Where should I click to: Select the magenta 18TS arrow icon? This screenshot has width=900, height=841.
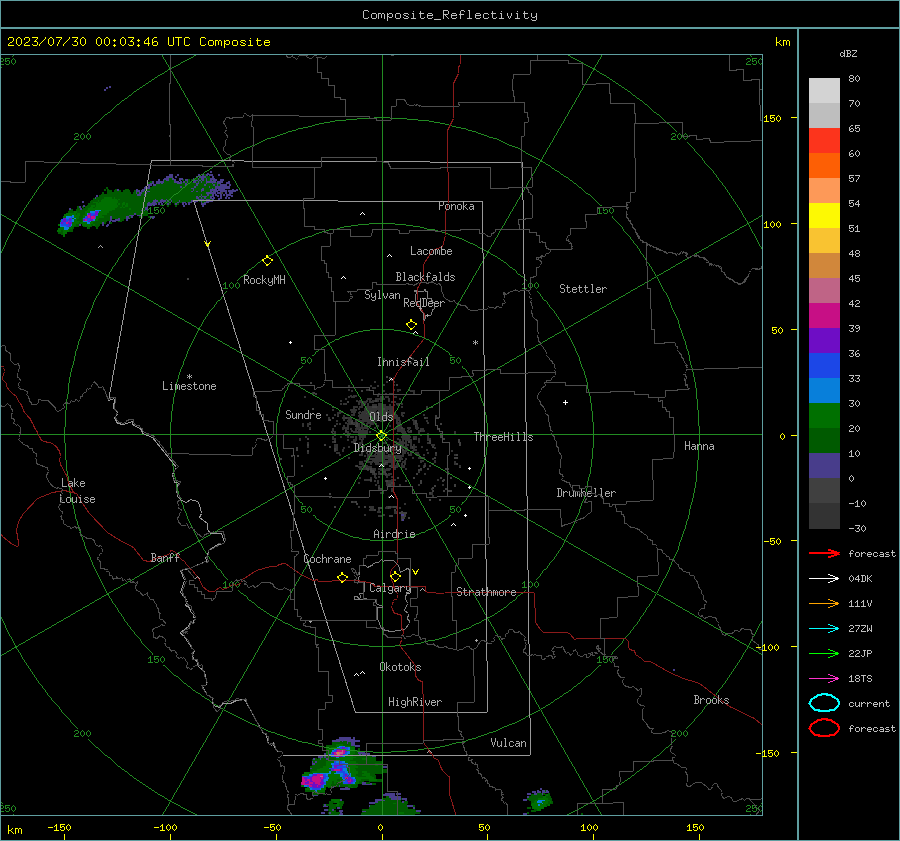pos(824,679)
